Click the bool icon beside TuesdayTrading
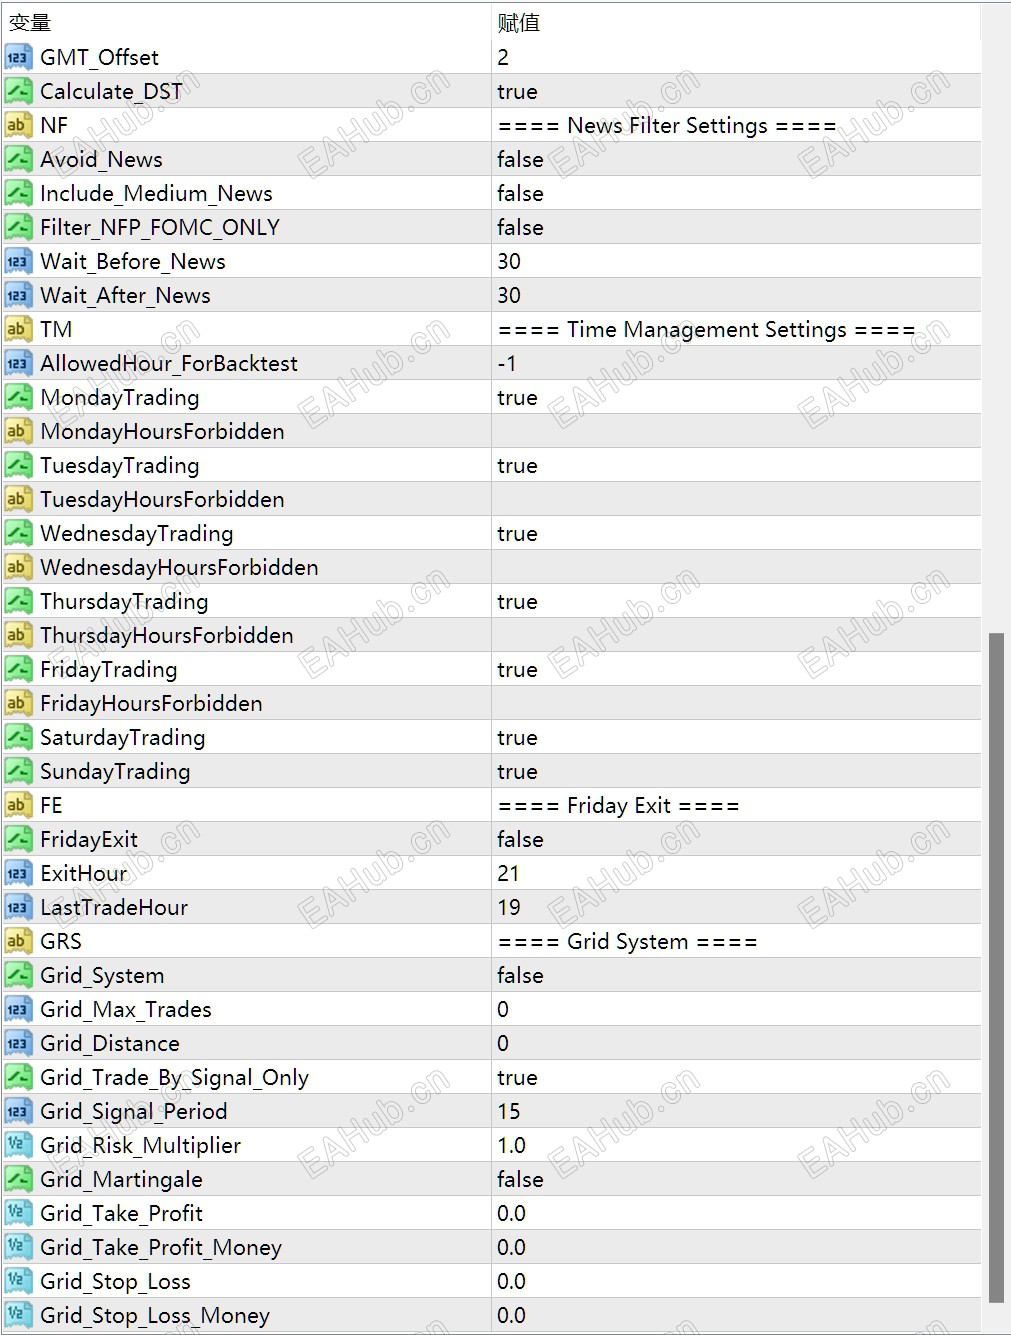1011x1335 pixels. pos(18,465)
